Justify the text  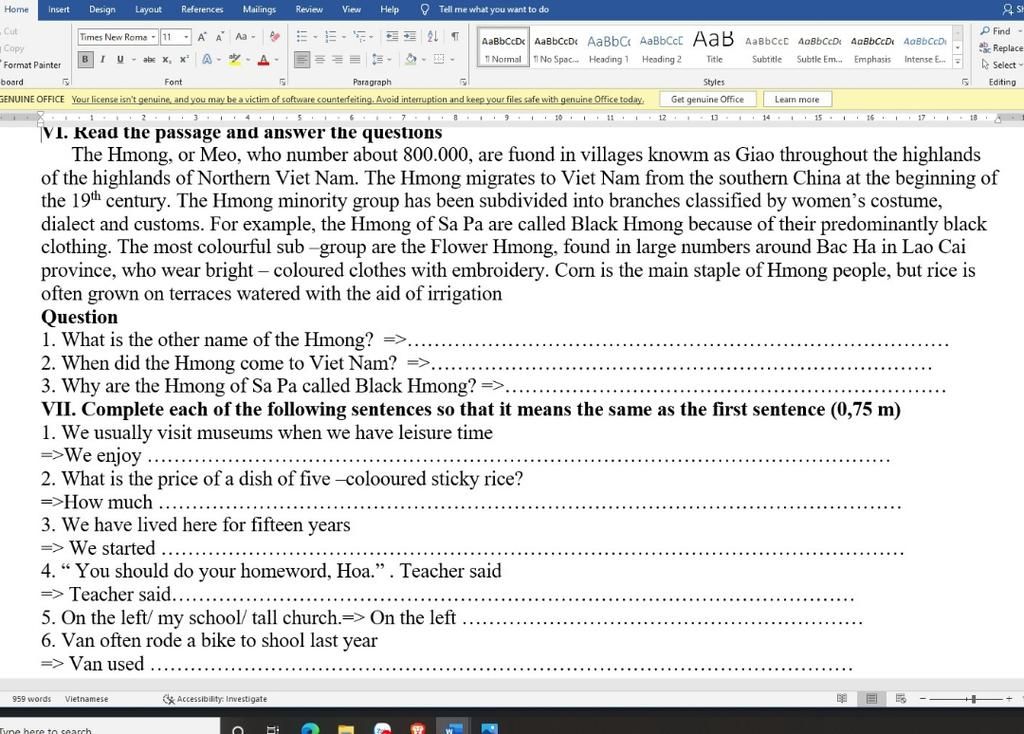click(x=355, y=59)
